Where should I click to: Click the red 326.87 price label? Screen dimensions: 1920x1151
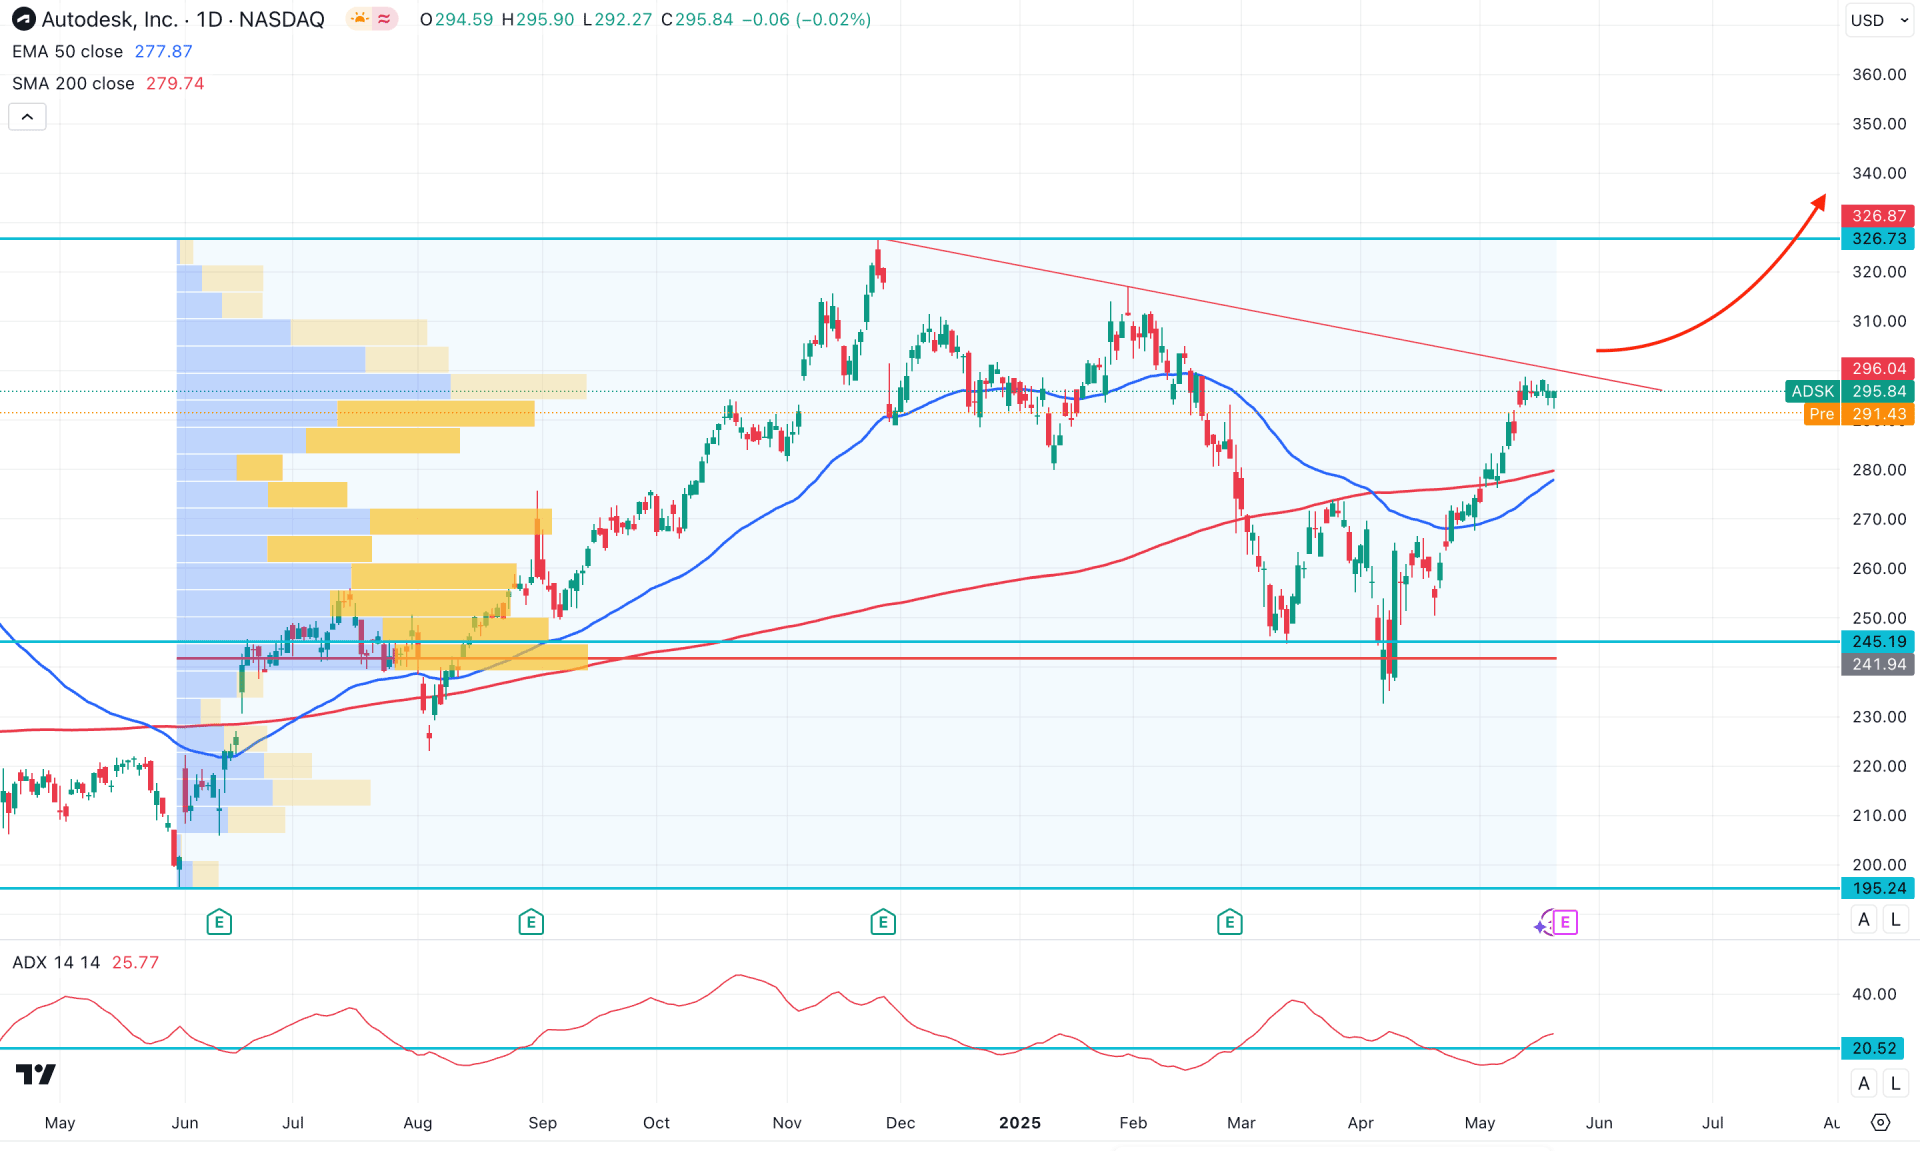[x=1878, y=216]
